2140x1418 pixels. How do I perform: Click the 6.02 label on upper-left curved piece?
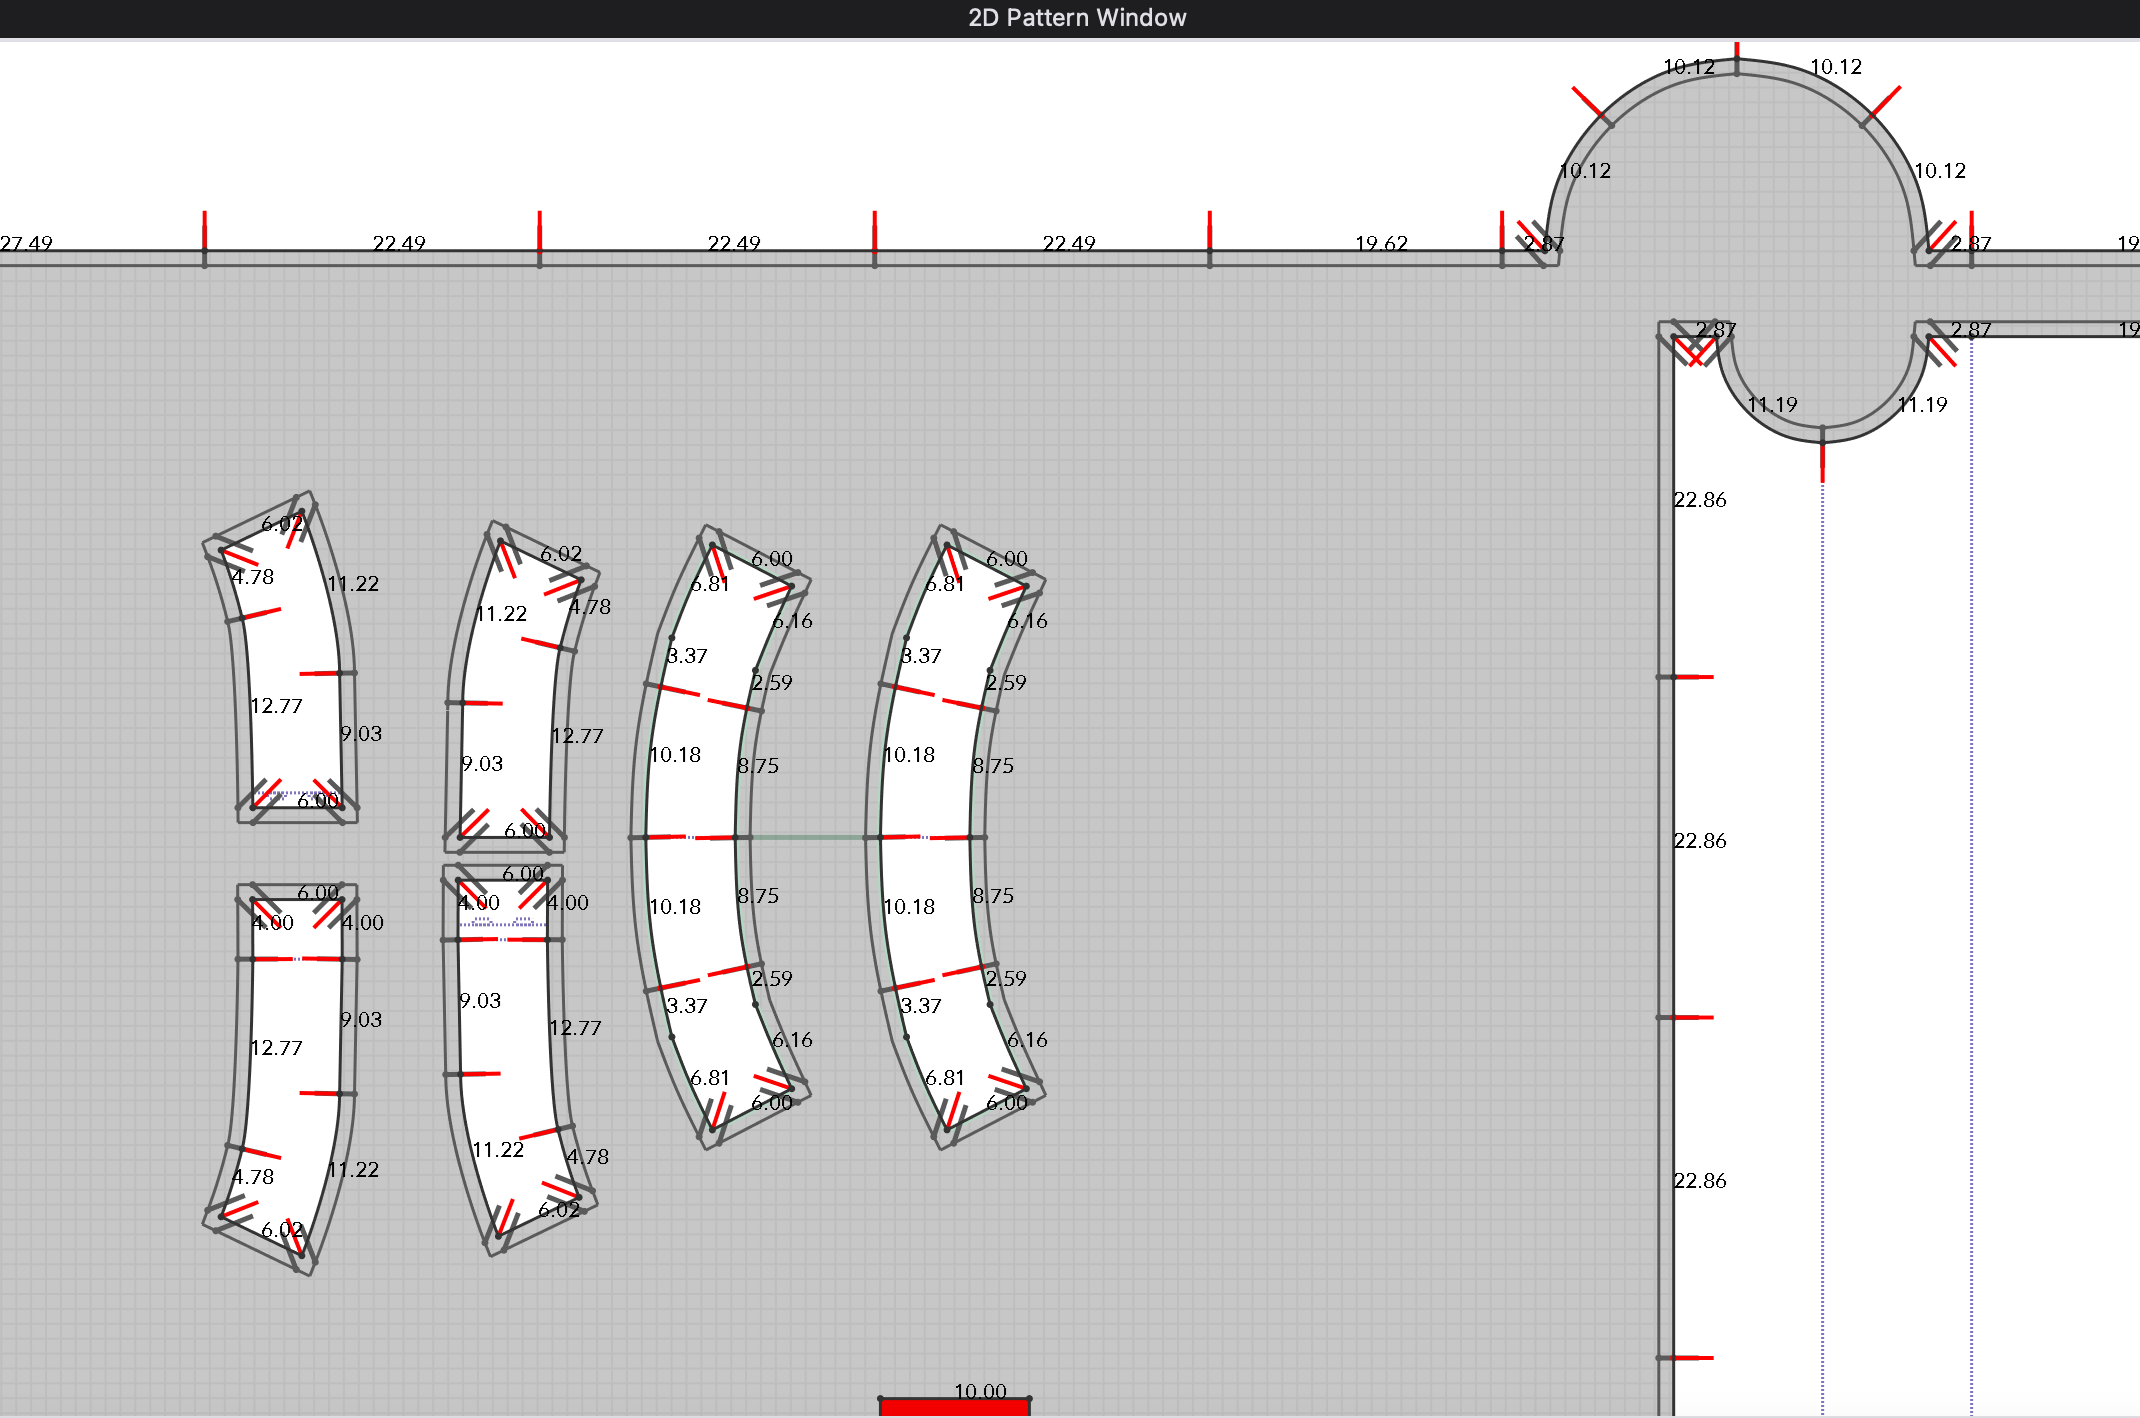[x=282, y=523]
